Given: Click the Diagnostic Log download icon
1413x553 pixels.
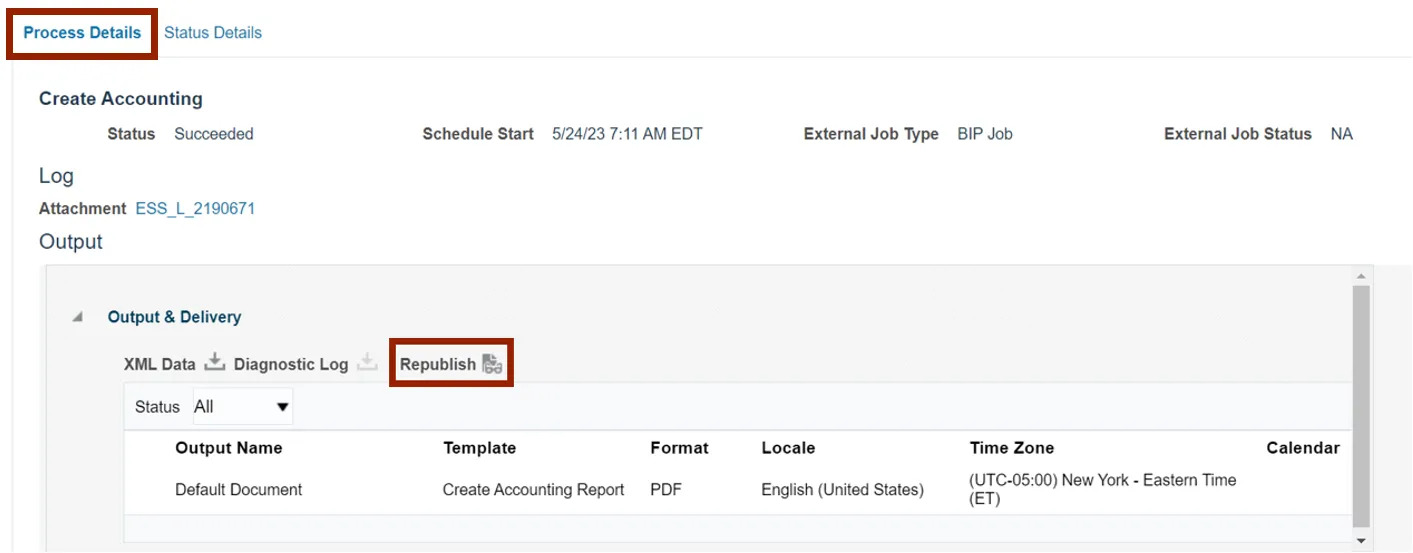Looking at the screenshot, I should click(367, 363).
